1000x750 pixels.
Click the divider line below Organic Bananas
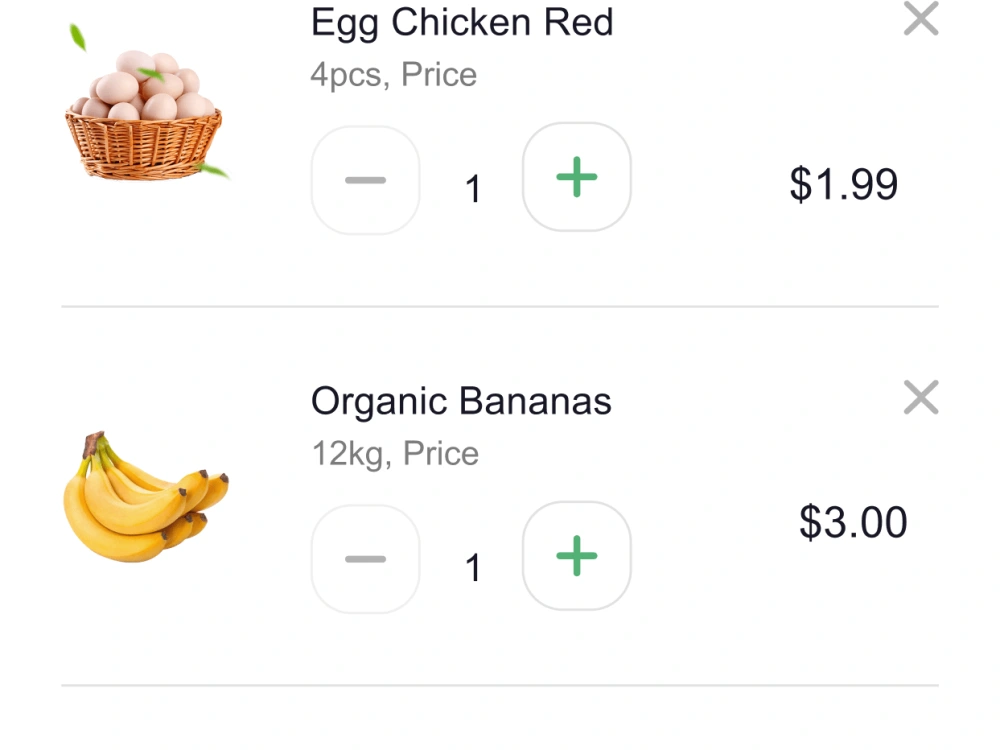(500, 686)
